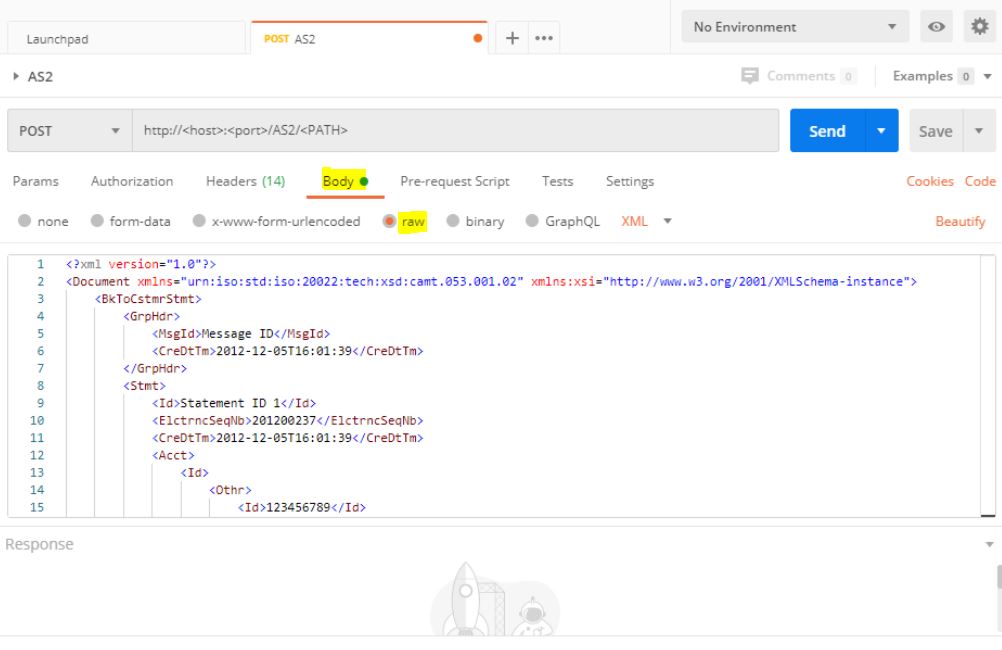
Task: Select GraphQL body type
Action: pyautogui.click(x=532, y=222)
